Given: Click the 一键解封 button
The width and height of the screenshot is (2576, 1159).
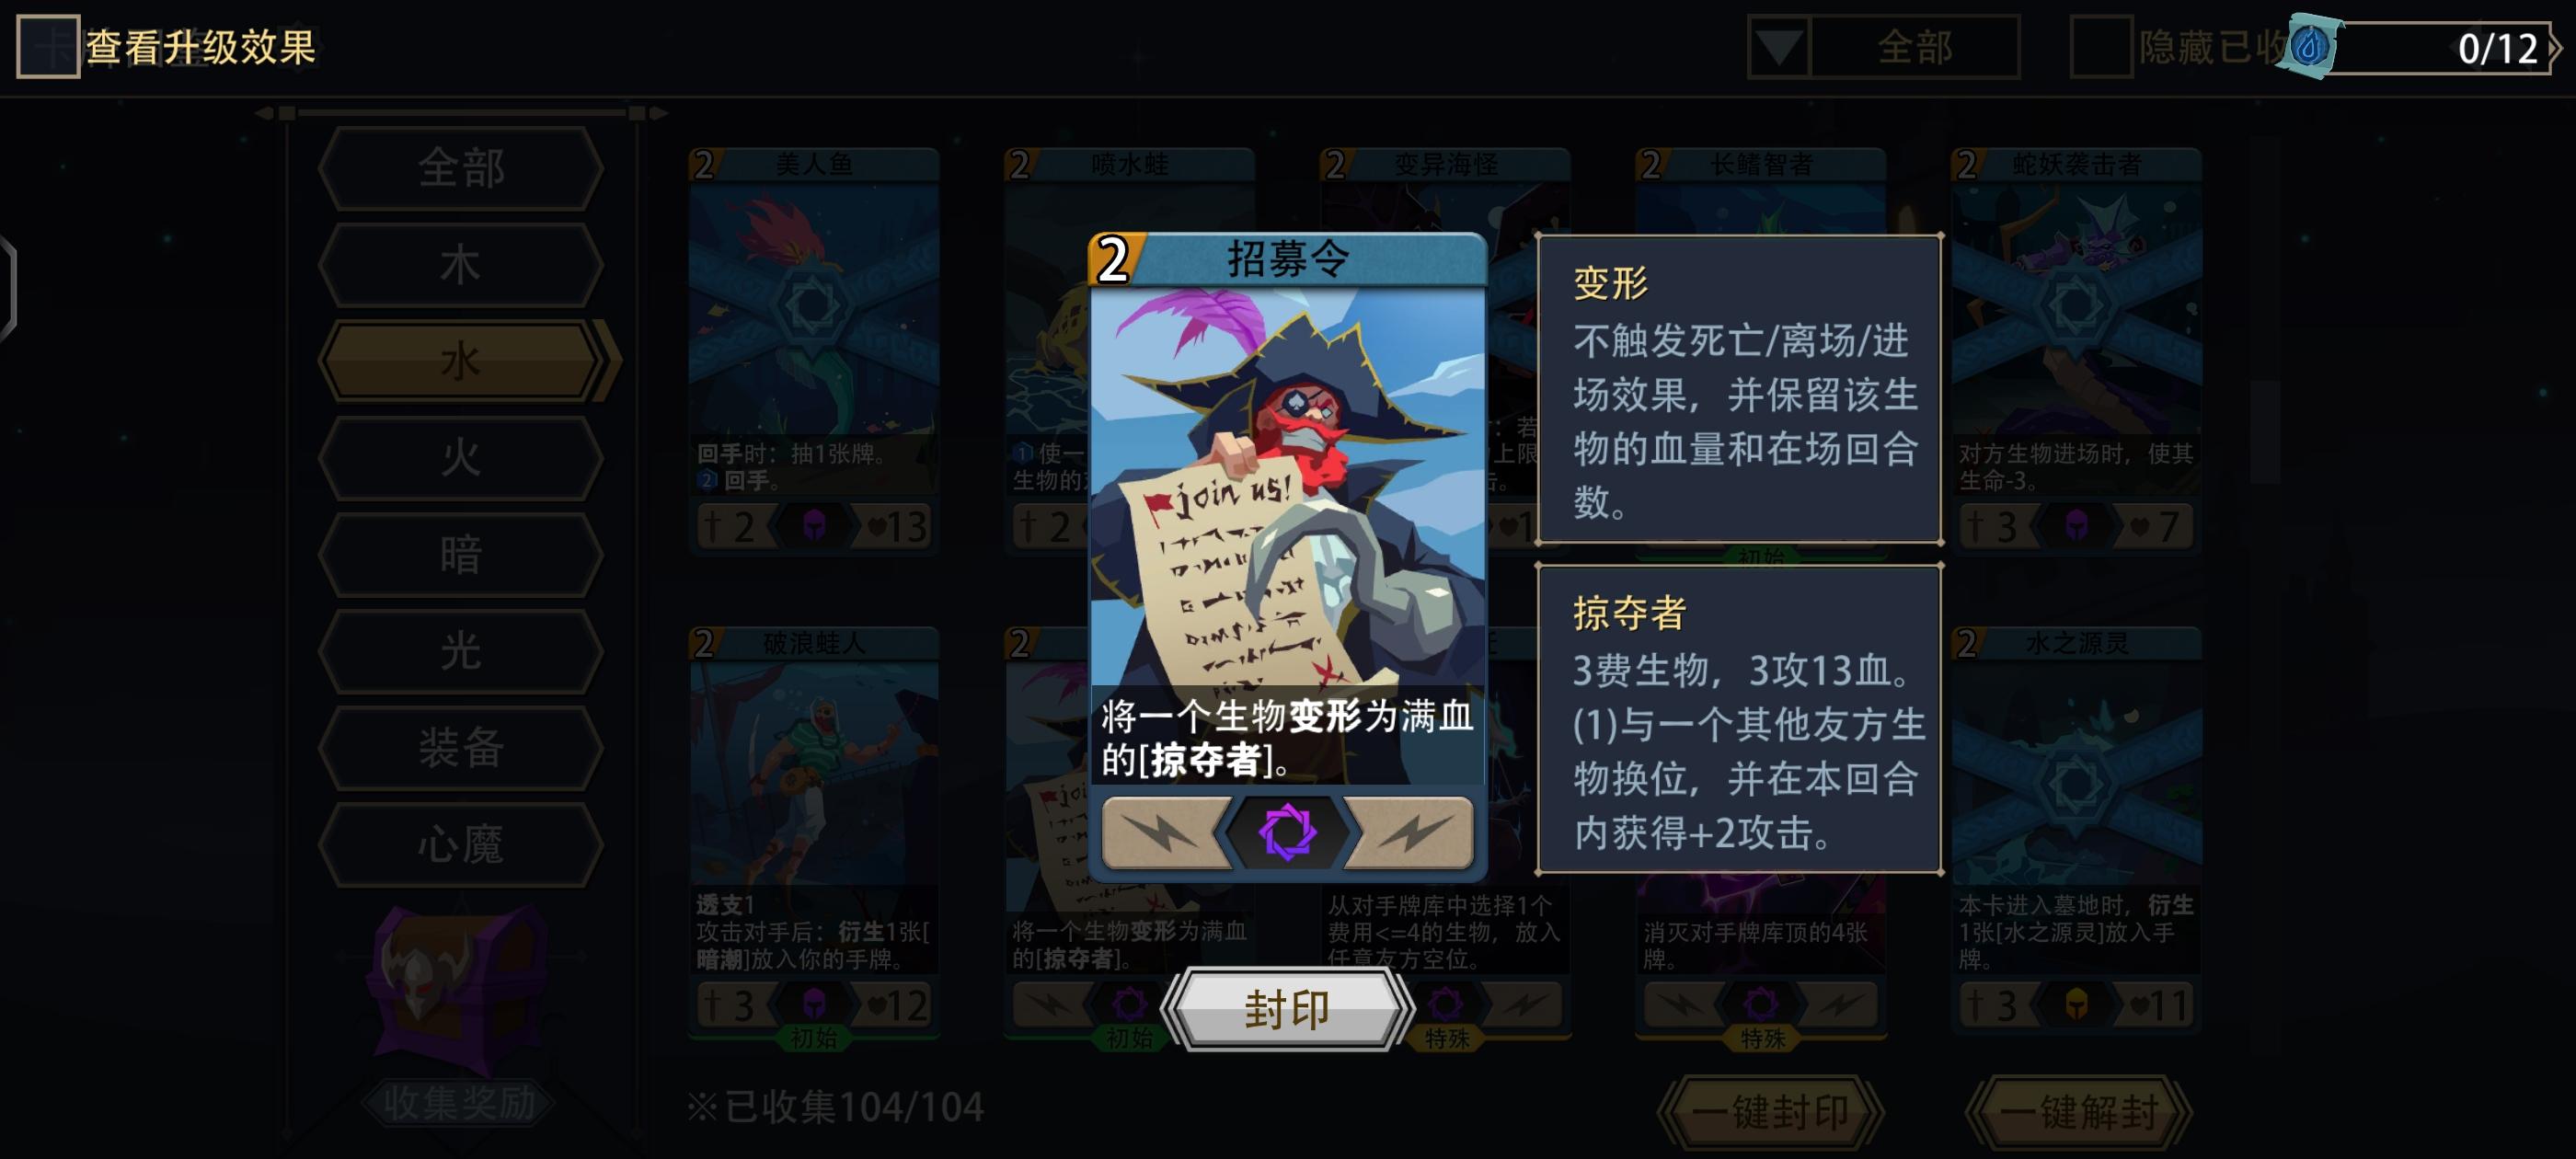Looking at the screenshot, I should coord(2078,1111).
